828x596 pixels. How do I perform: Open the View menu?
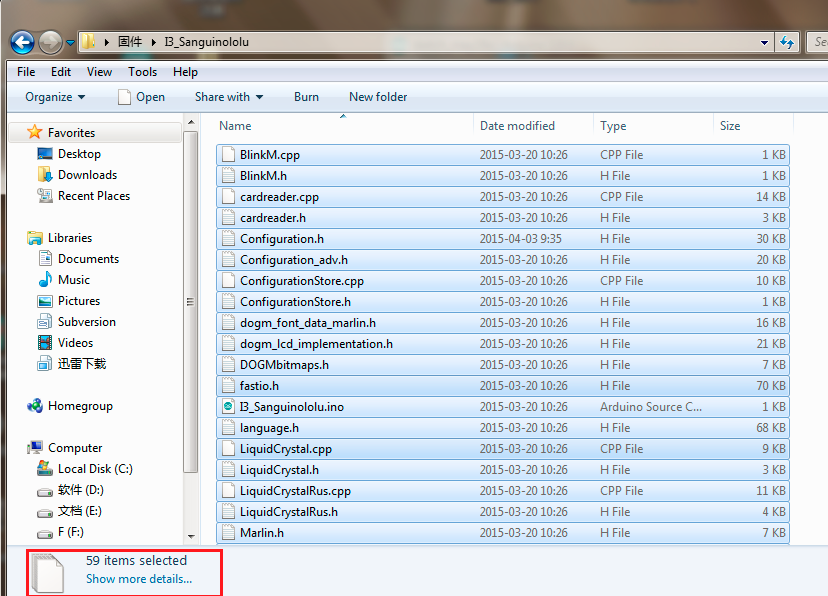(99, 72)
